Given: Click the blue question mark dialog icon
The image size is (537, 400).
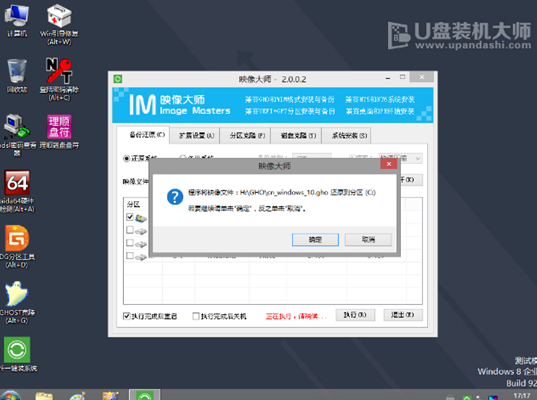Looking at the screenshot, I should (175, 197).
